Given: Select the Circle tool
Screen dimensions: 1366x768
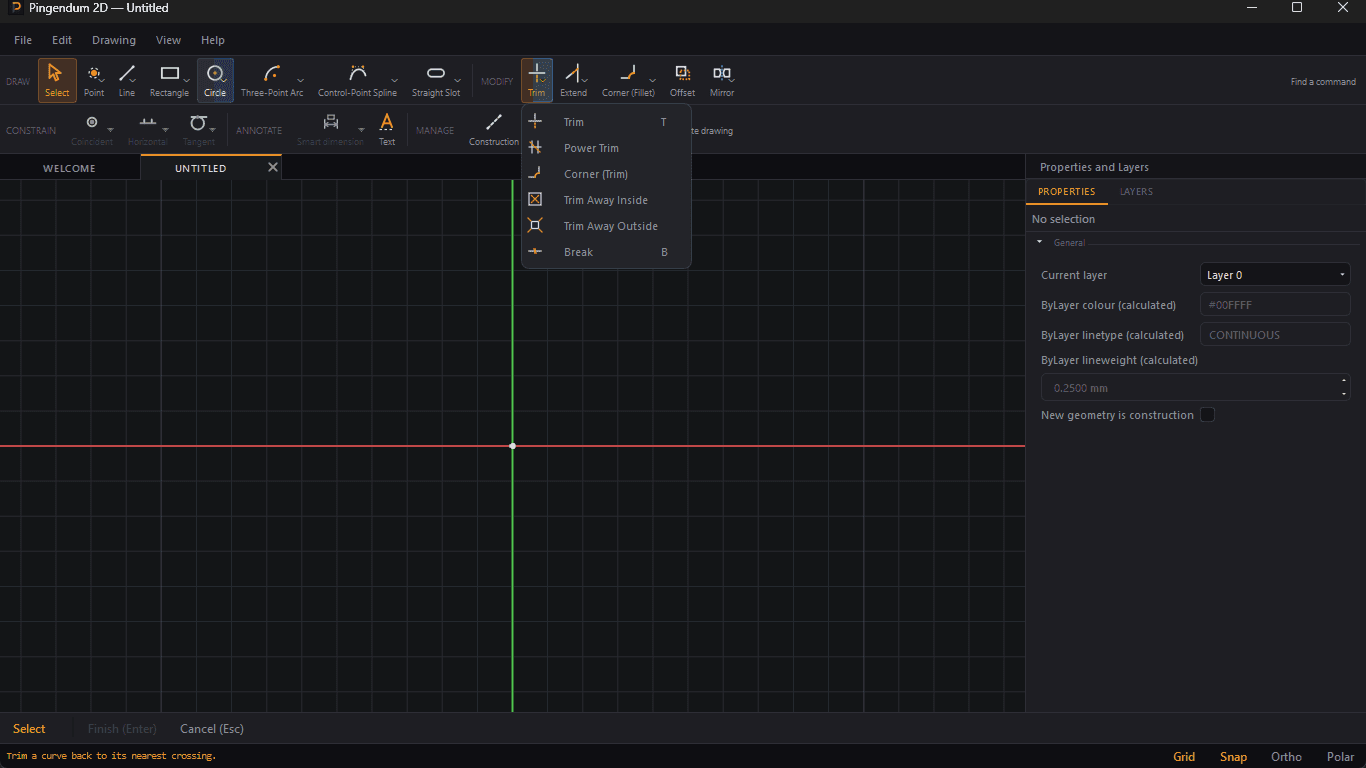Looking at the screenshot, I should (215, 80).
